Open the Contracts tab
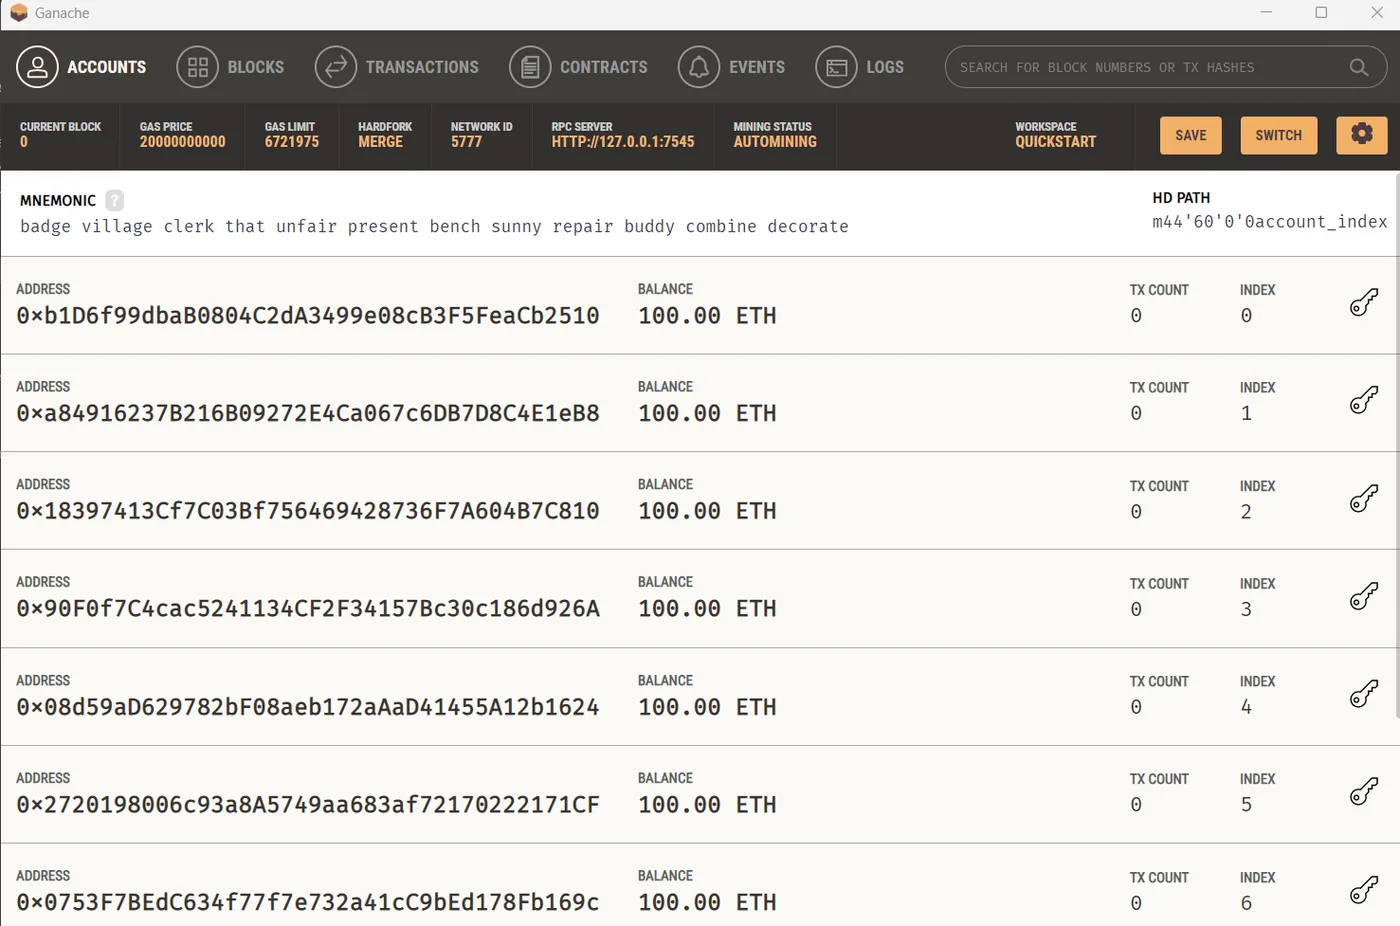Image resolution: width=1400 pixels, height=926 pixels. [x=579, y=67]
